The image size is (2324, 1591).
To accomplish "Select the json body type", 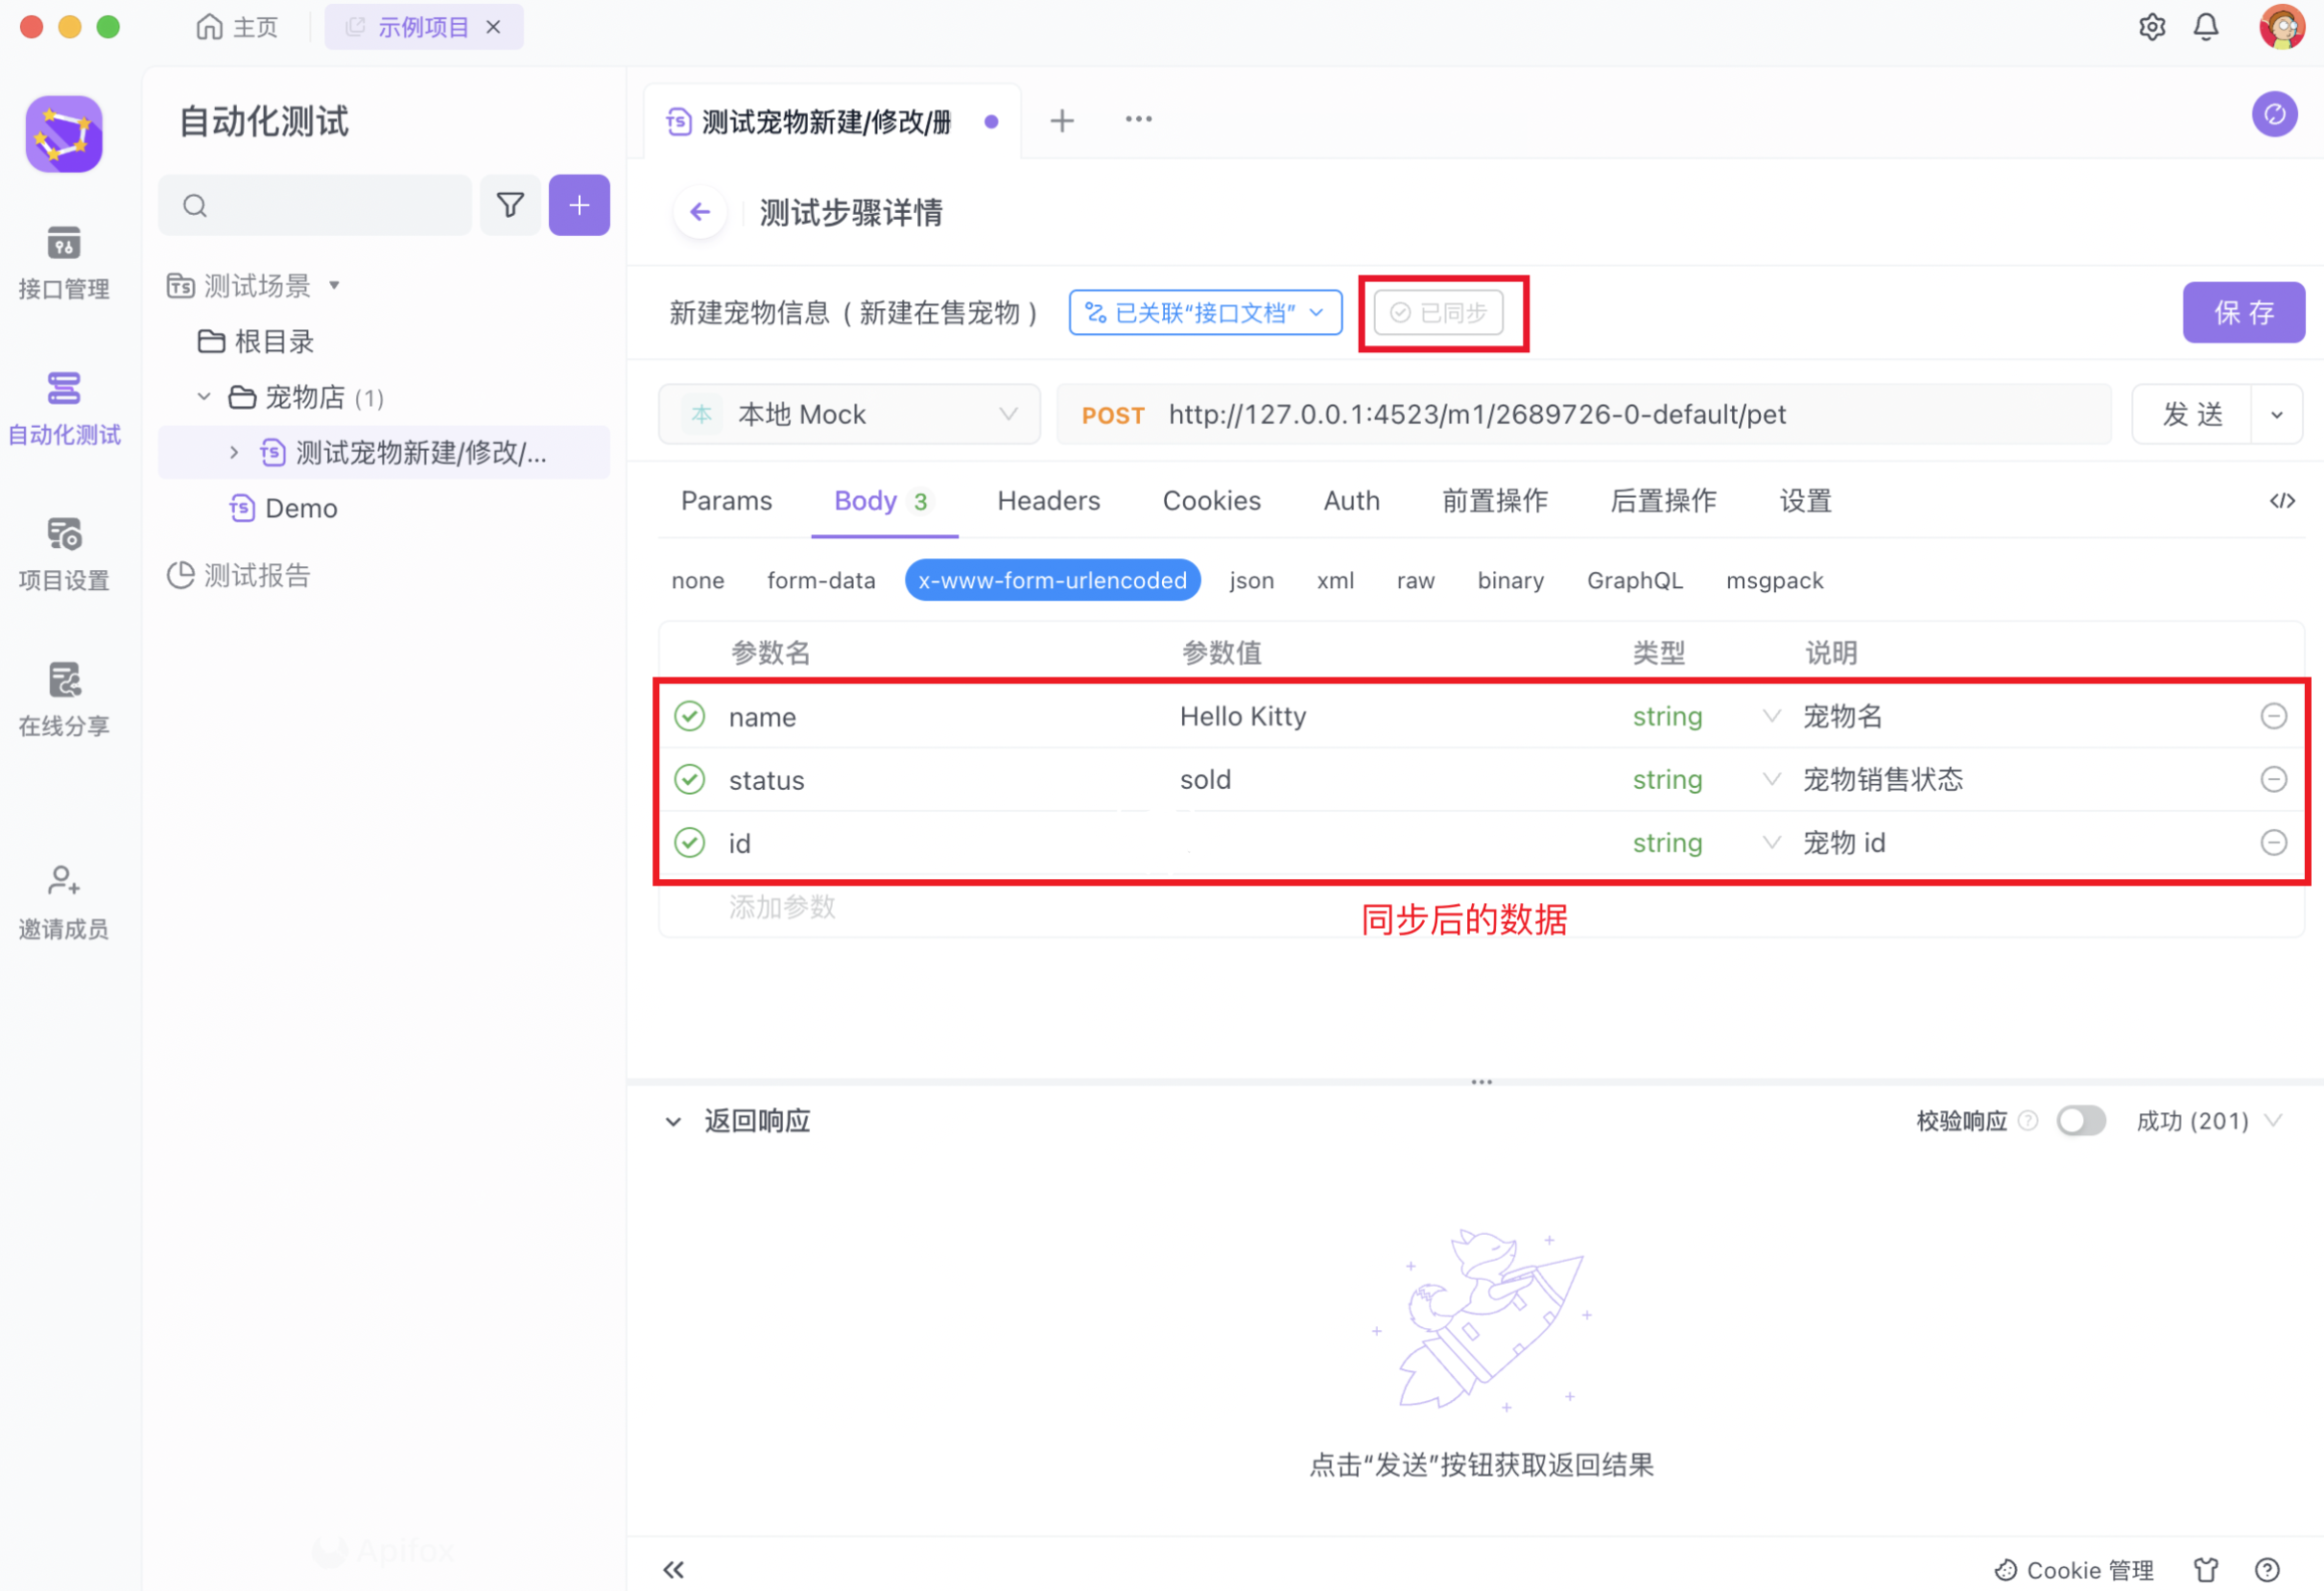I will pos(1251,580).
